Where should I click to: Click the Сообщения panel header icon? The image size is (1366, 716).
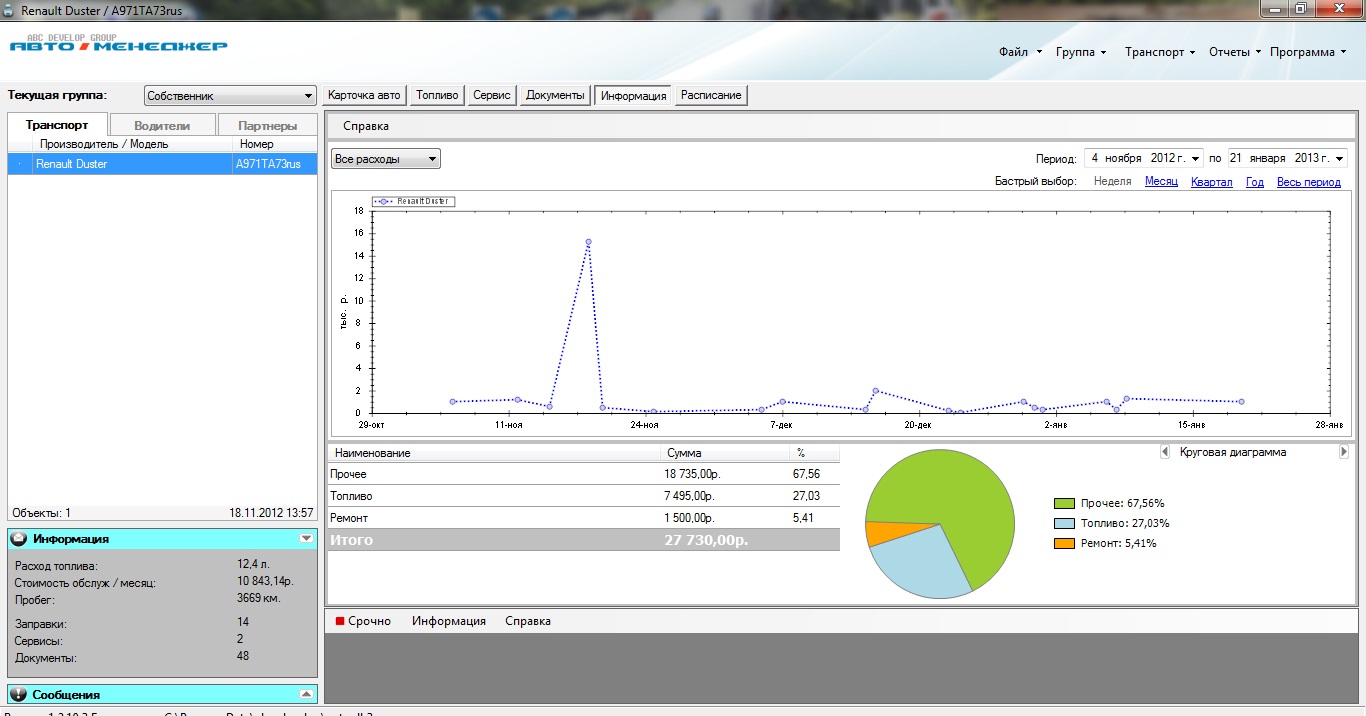(19, 694)
